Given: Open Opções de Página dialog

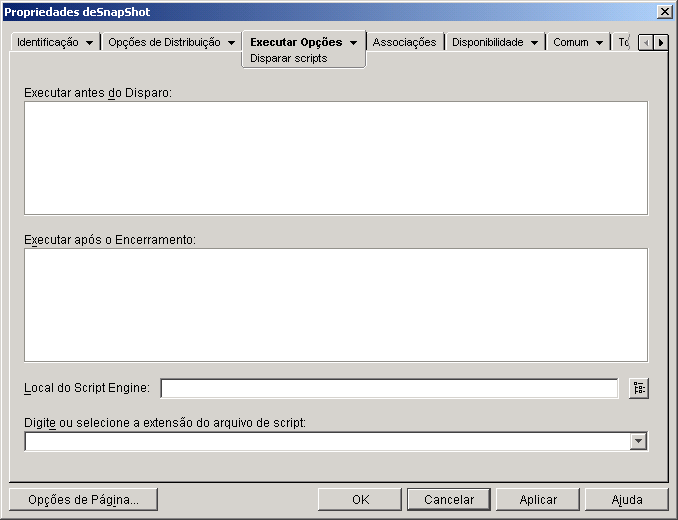Looking at the screenshot, I should (83, 500).
